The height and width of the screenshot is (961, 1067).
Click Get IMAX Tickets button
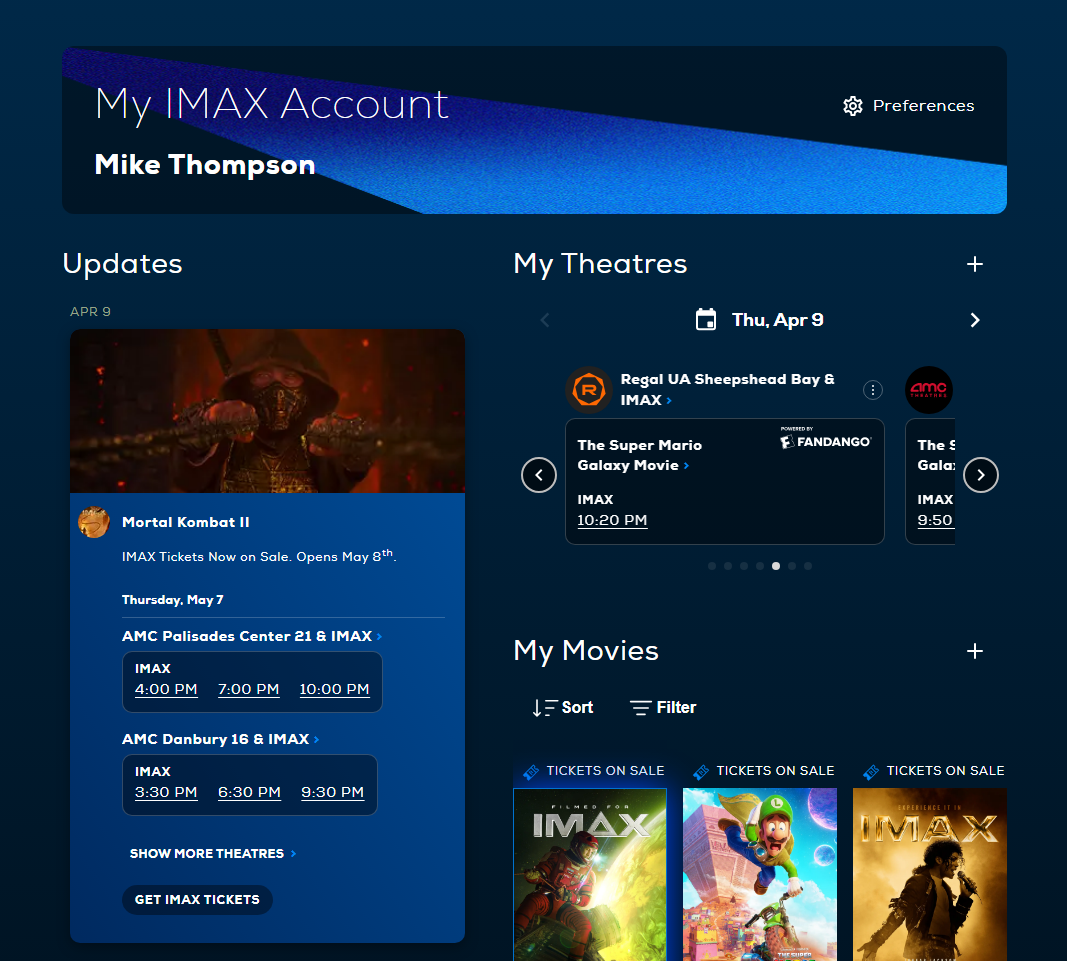[x=197, y=900]
